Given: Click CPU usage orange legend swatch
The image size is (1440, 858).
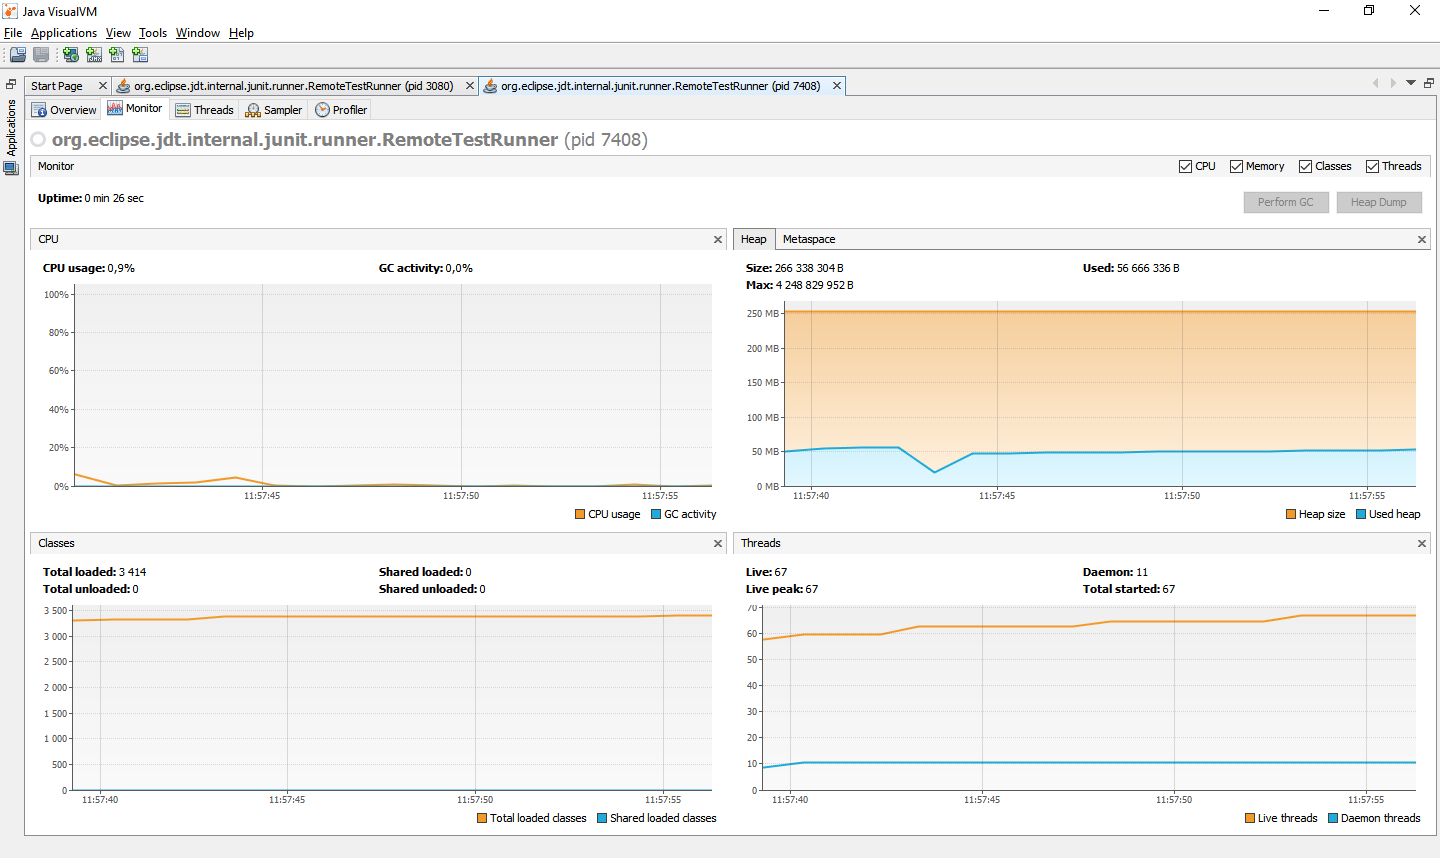Looking at the screenshot, I should coord(580,515).
